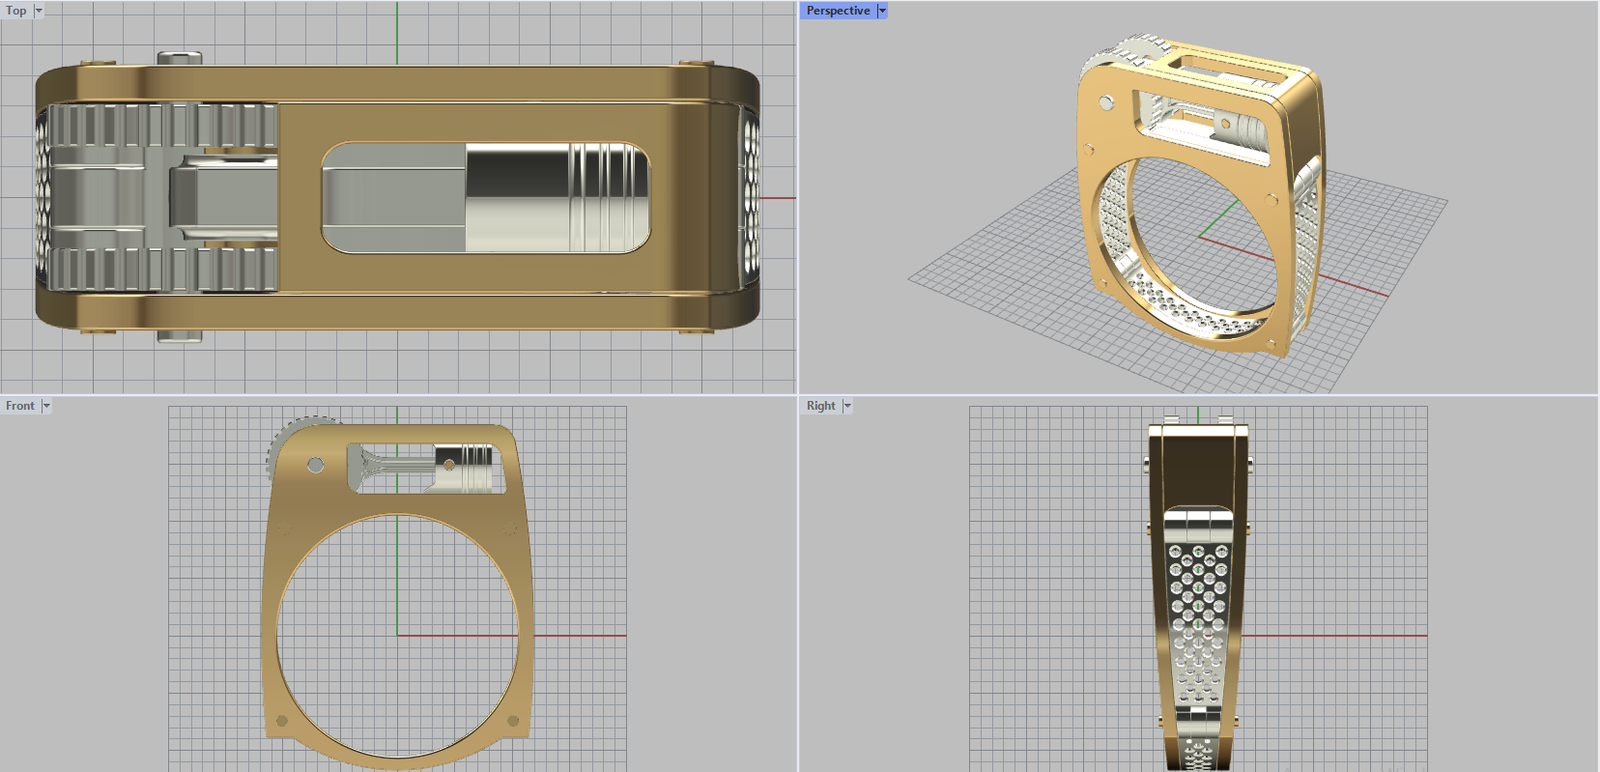Select the Right viewport title label
This screenshot has width=1600, height=772.
pyautogui.click(x=820, y=406)
